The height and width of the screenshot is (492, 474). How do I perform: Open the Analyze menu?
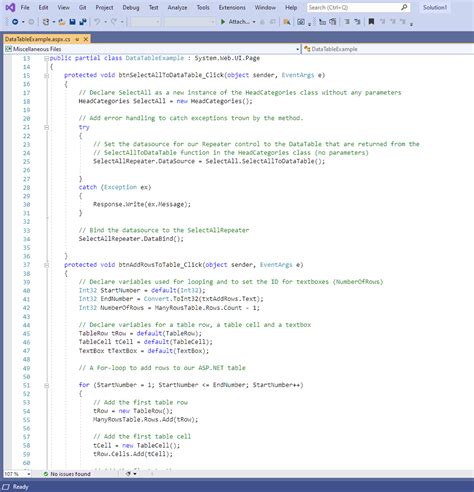(177, 7)
